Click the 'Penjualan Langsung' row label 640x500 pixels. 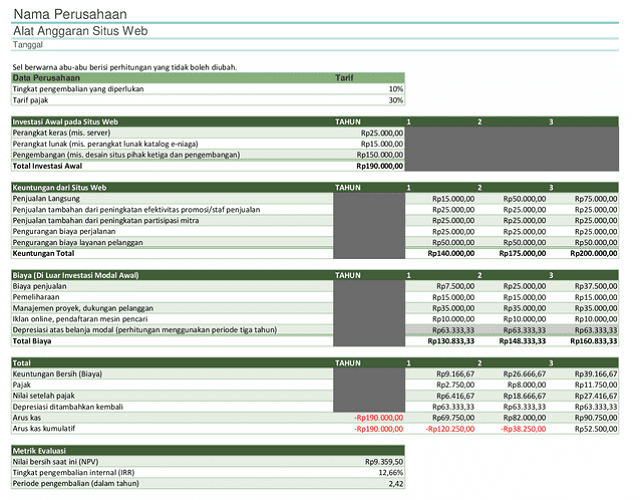(x=46, y=199)
